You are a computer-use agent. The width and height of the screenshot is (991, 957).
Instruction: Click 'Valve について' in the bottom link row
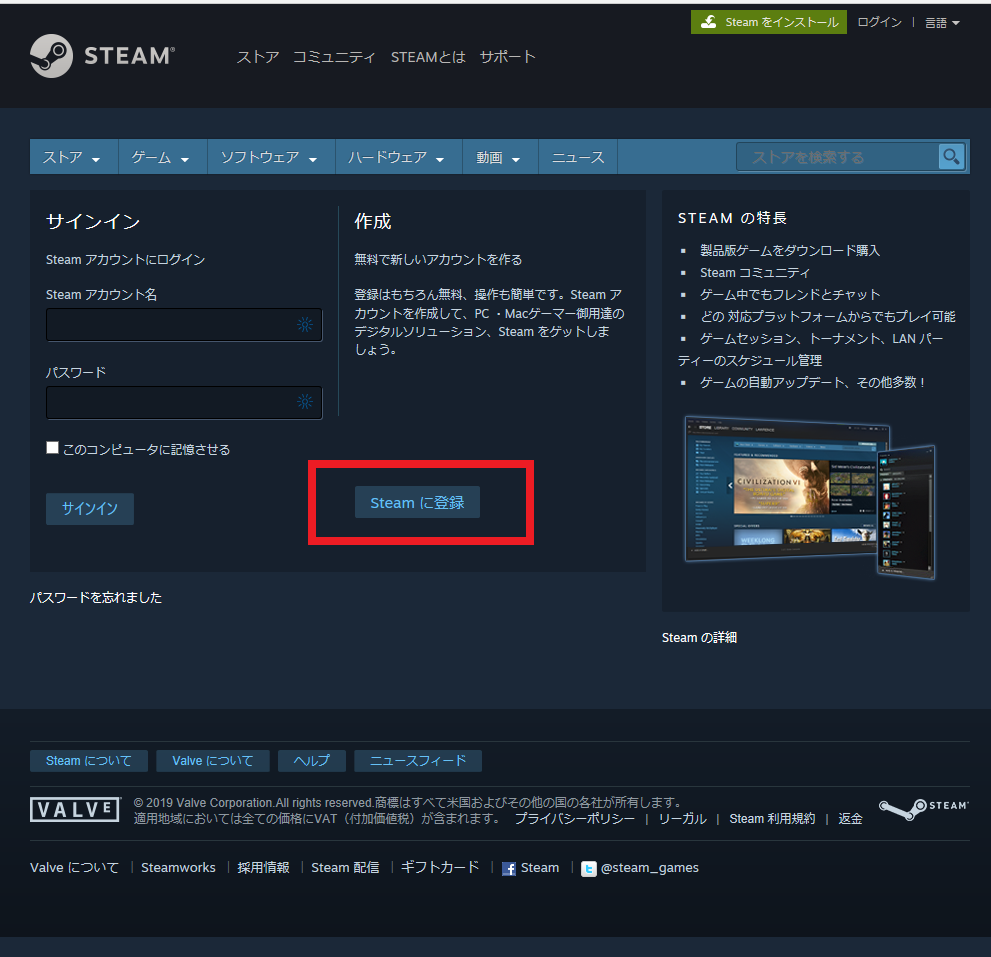[75, 867]
